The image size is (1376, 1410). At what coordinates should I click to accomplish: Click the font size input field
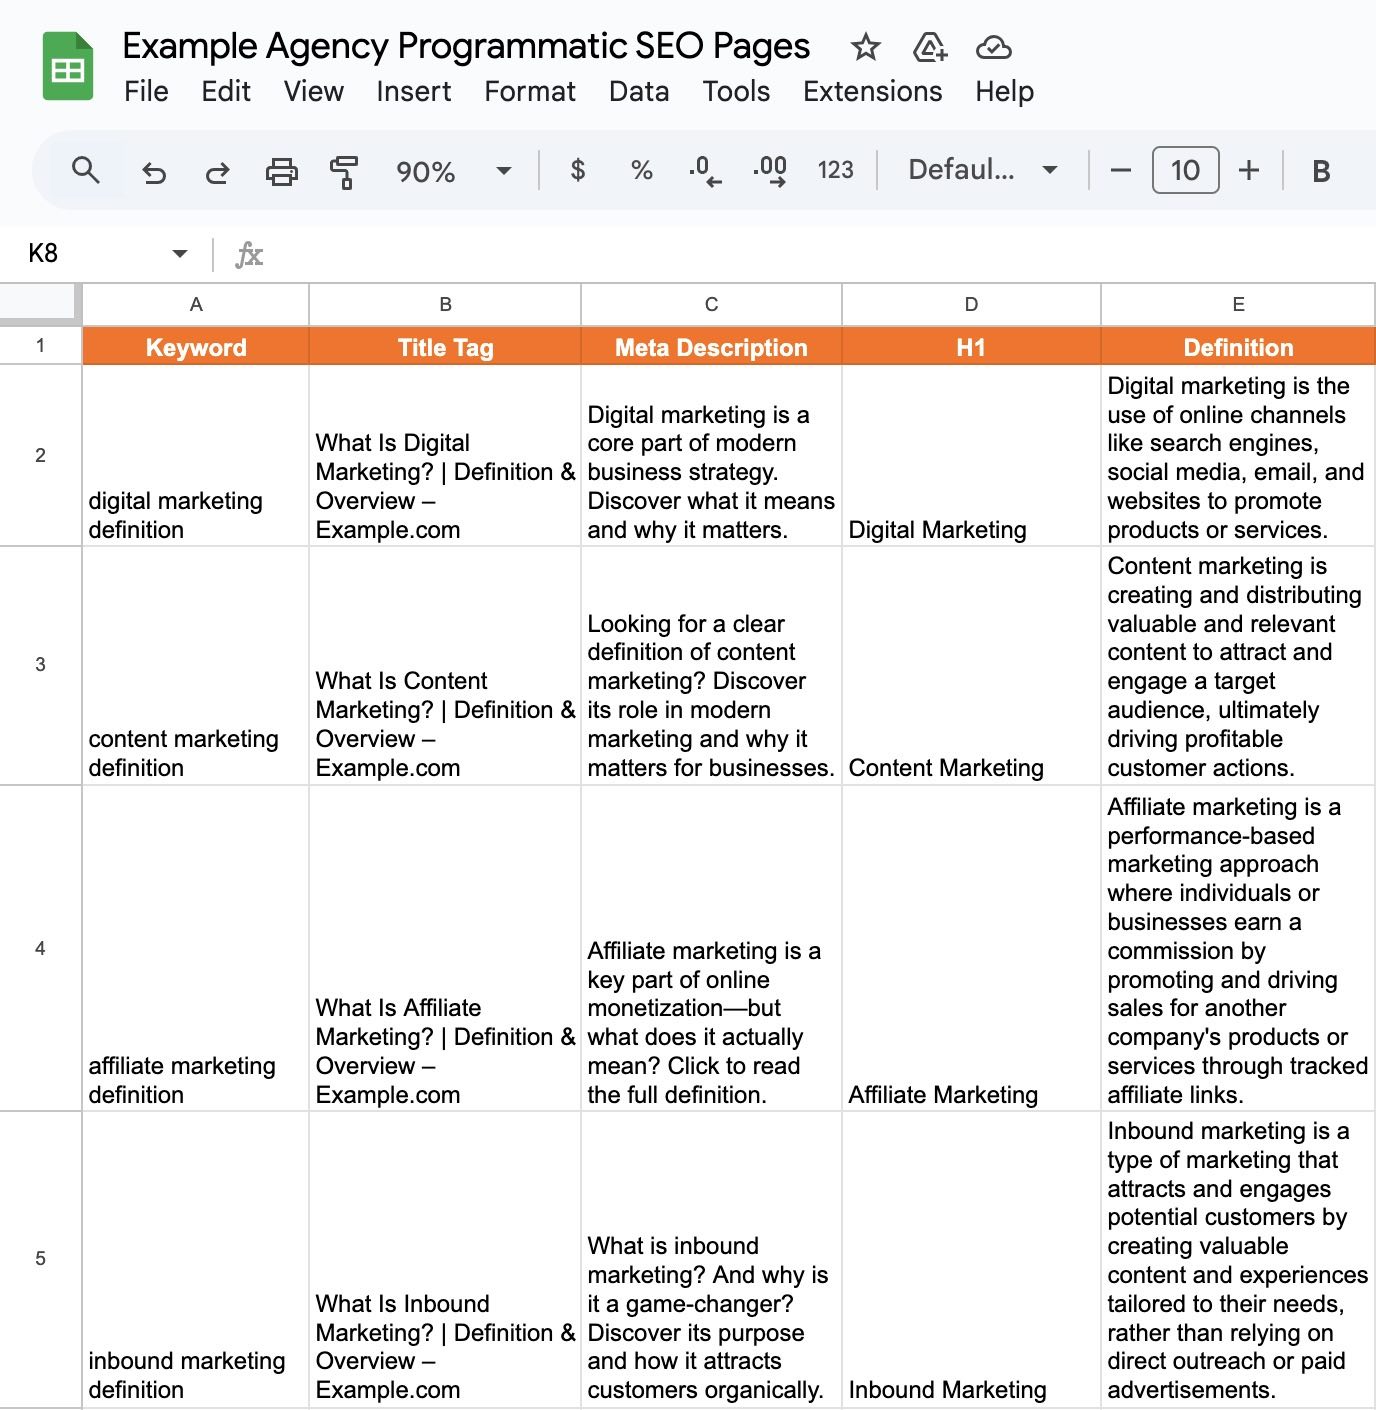[x=1185, y=170]
